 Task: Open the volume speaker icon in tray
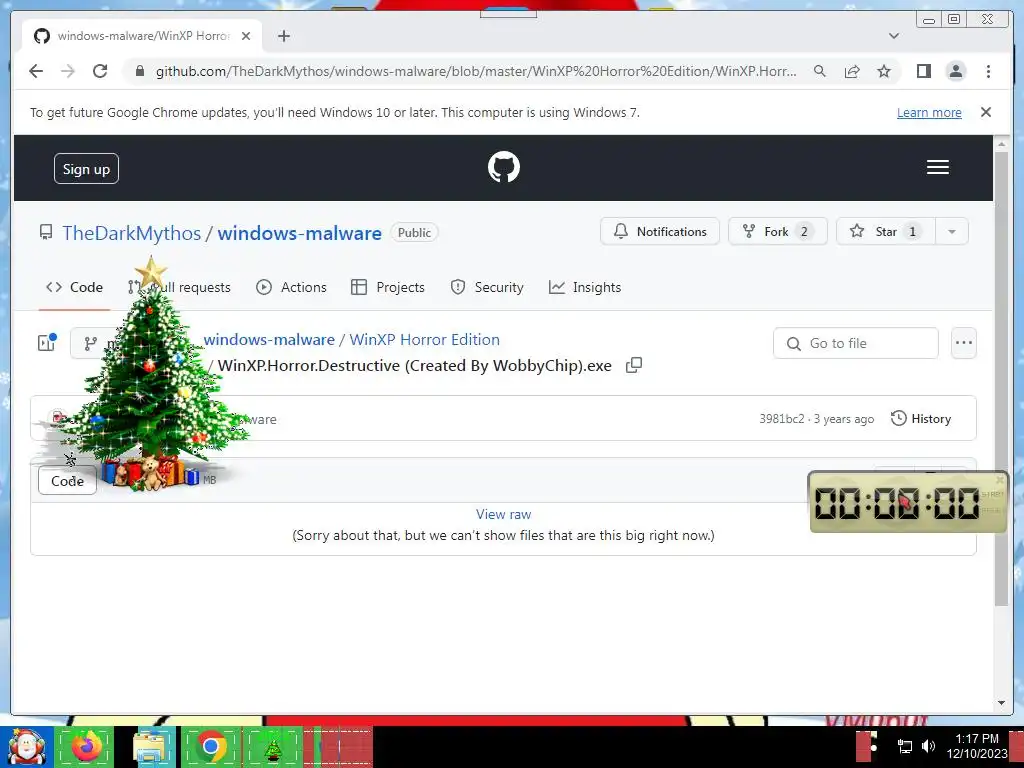[x=928, y=746]
